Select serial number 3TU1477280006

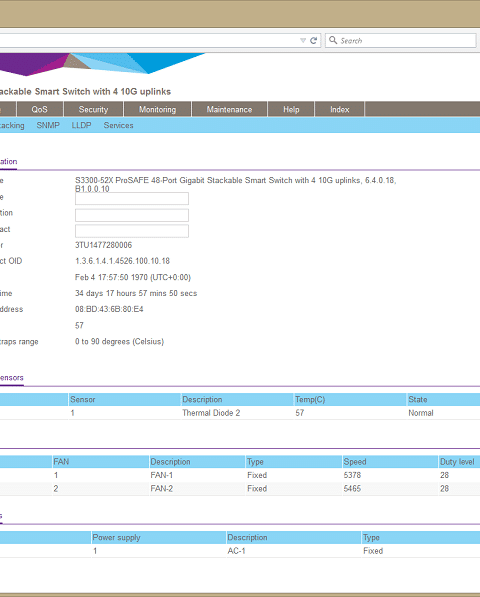pos(104,245)
